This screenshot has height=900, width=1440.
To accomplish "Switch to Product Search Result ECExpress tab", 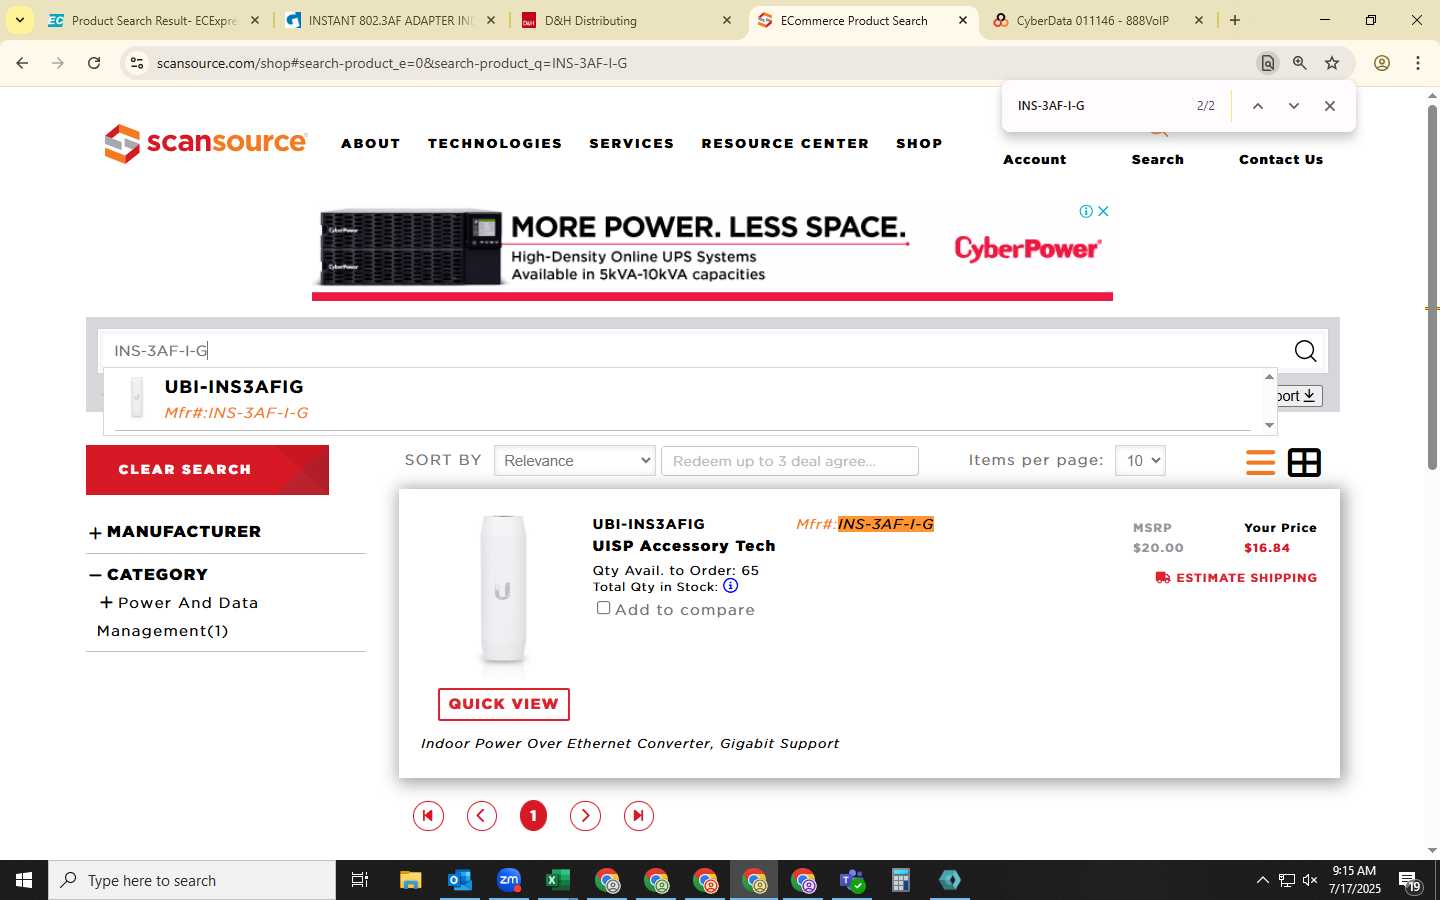I will point(154,20).
